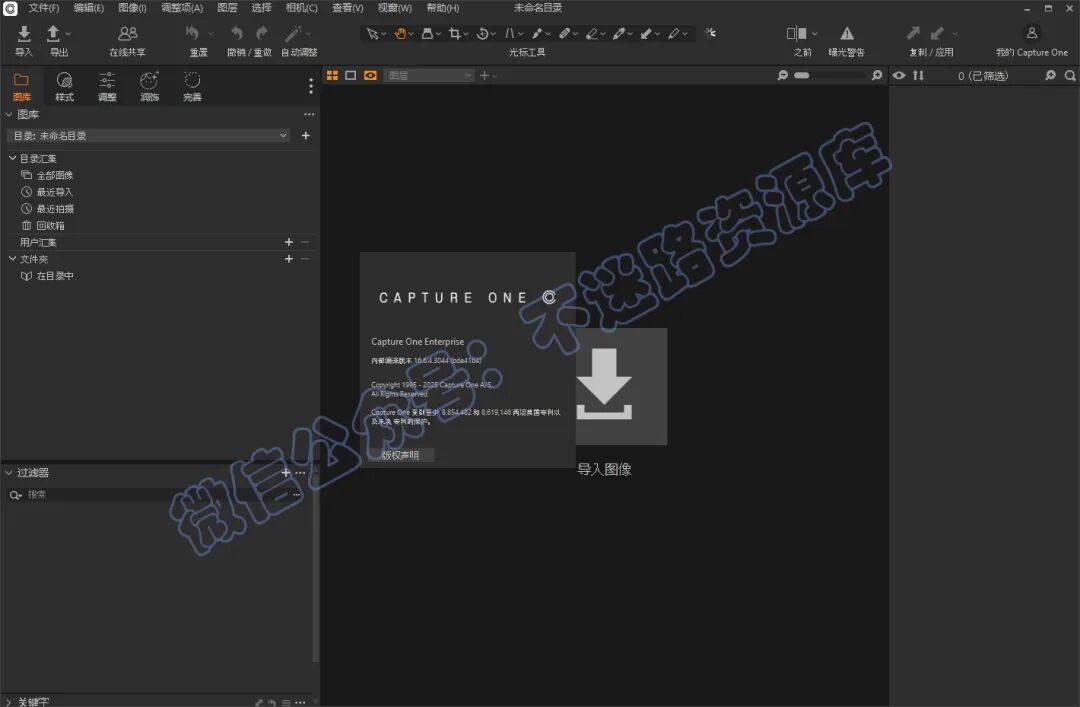The height and width of the screenshot is (707, 1080).
Task: Switch to the 润饰 retouch tab
Action: (149, 88)
